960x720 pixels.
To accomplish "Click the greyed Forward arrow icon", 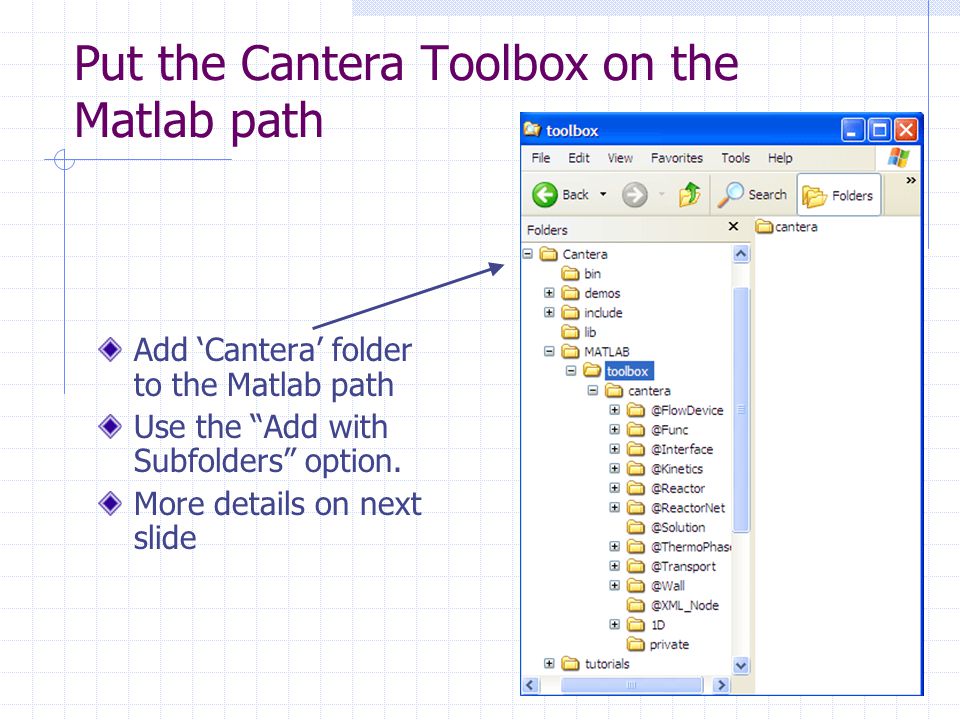I will [x=634, y=195].
